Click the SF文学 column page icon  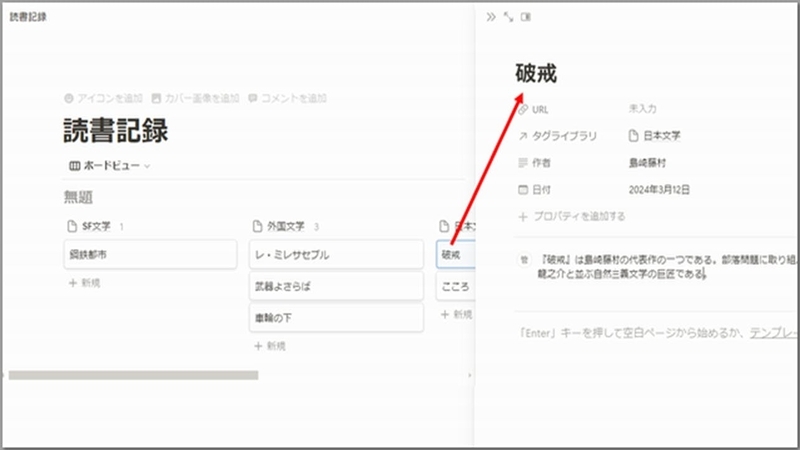click(72, 226)
